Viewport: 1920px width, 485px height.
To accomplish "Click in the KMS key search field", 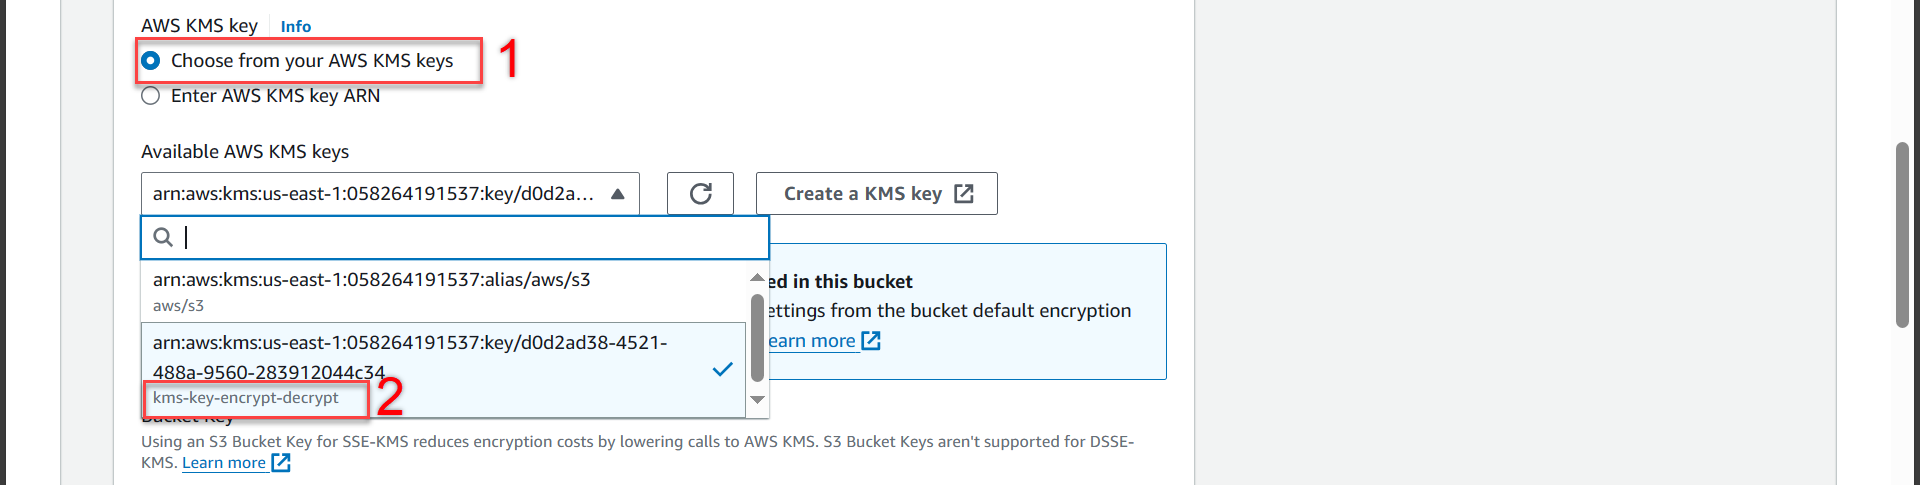I will click(x=470, y=237).
